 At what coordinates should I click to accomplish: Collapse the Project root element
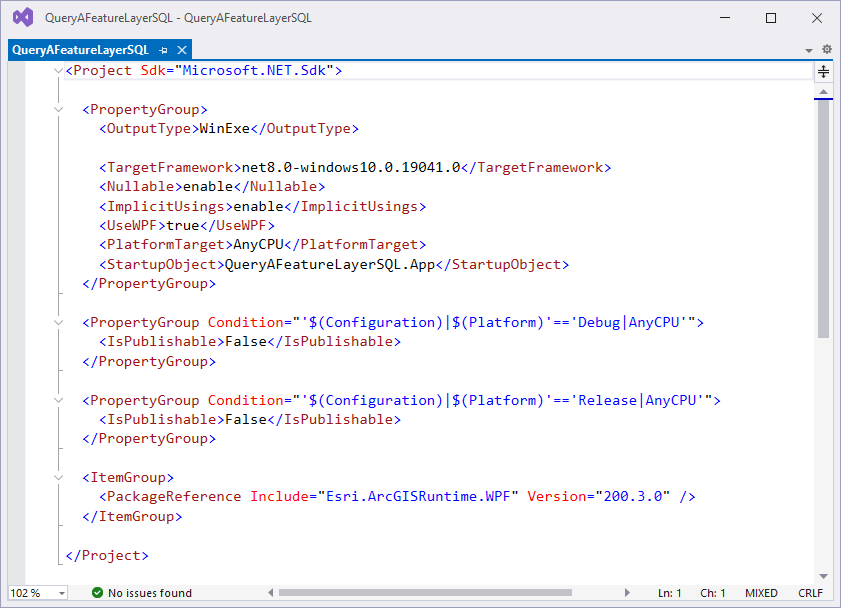(x=58, y=70)
